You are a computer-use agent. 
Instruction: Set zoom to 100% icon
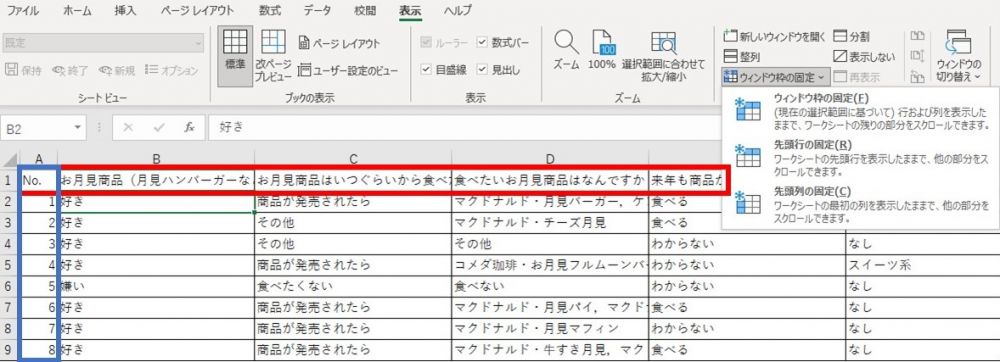tap(601, 50)
